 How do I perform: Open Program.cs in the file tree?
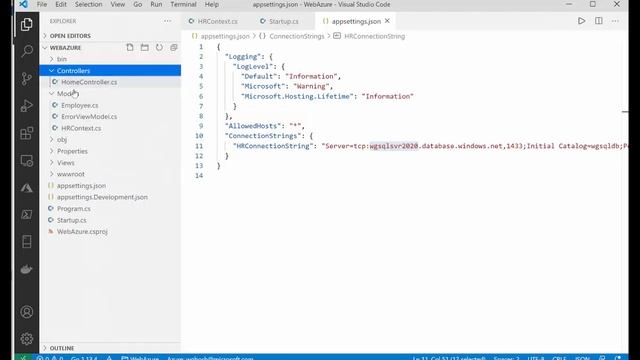click(x=73, y=209)
